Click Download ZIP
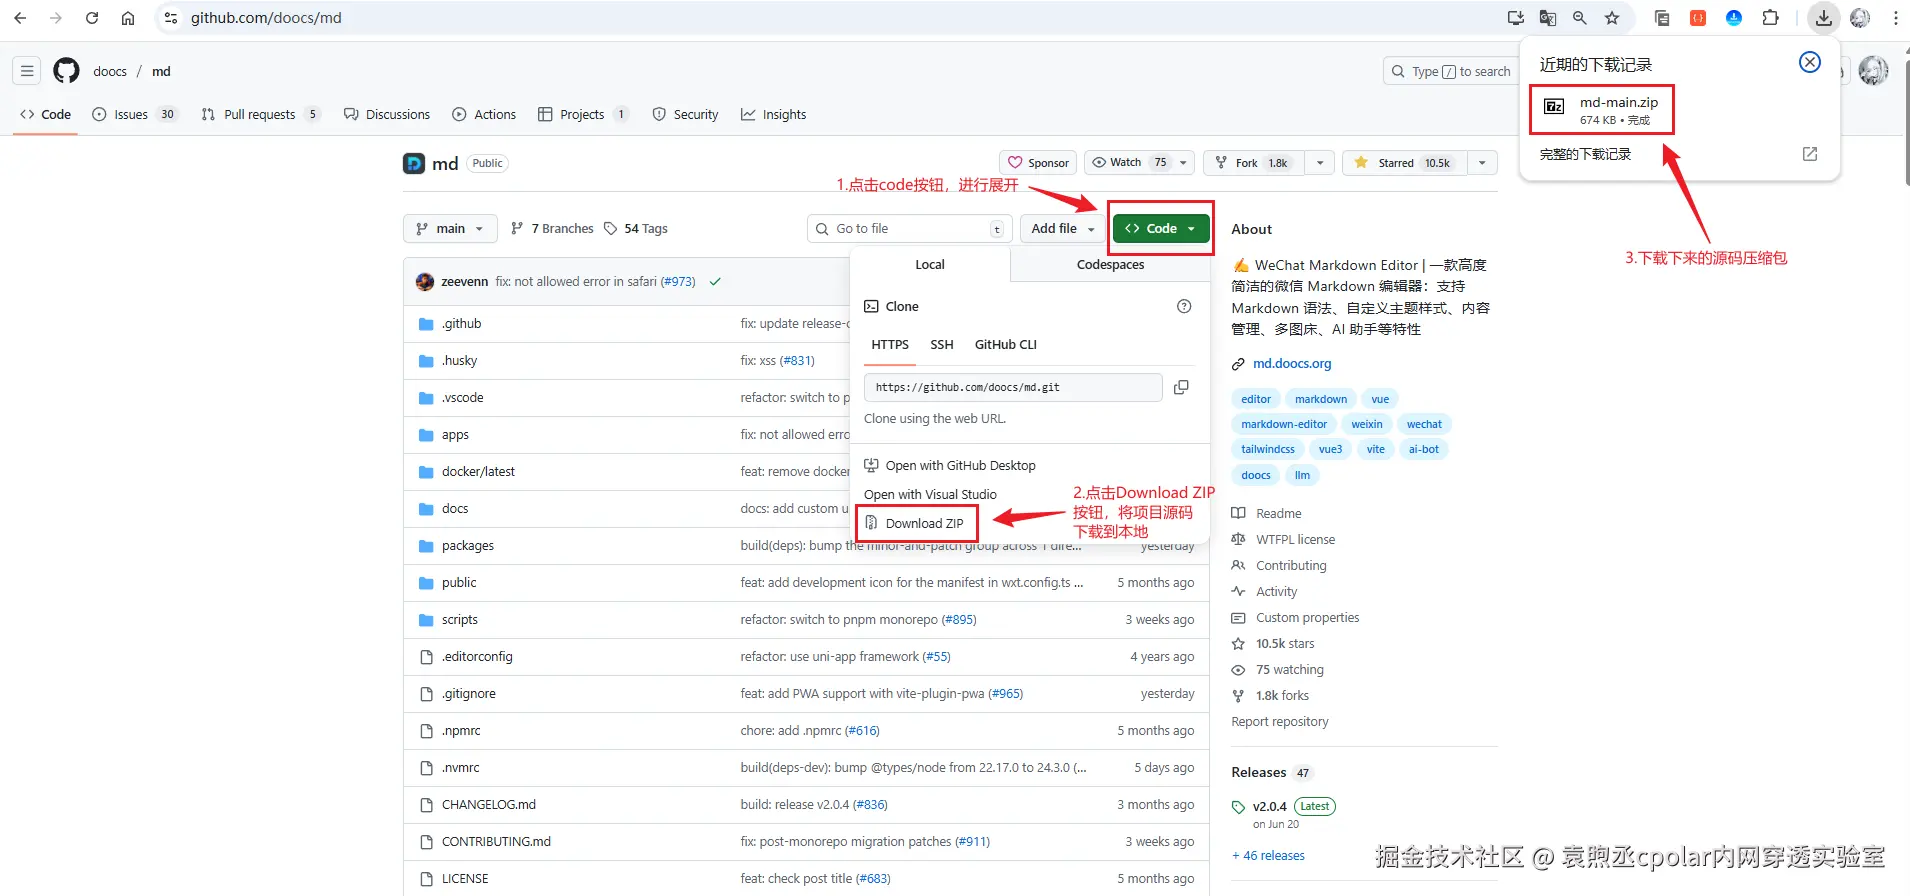Viewport: 1910px width, 896px height. coord(915,523)
